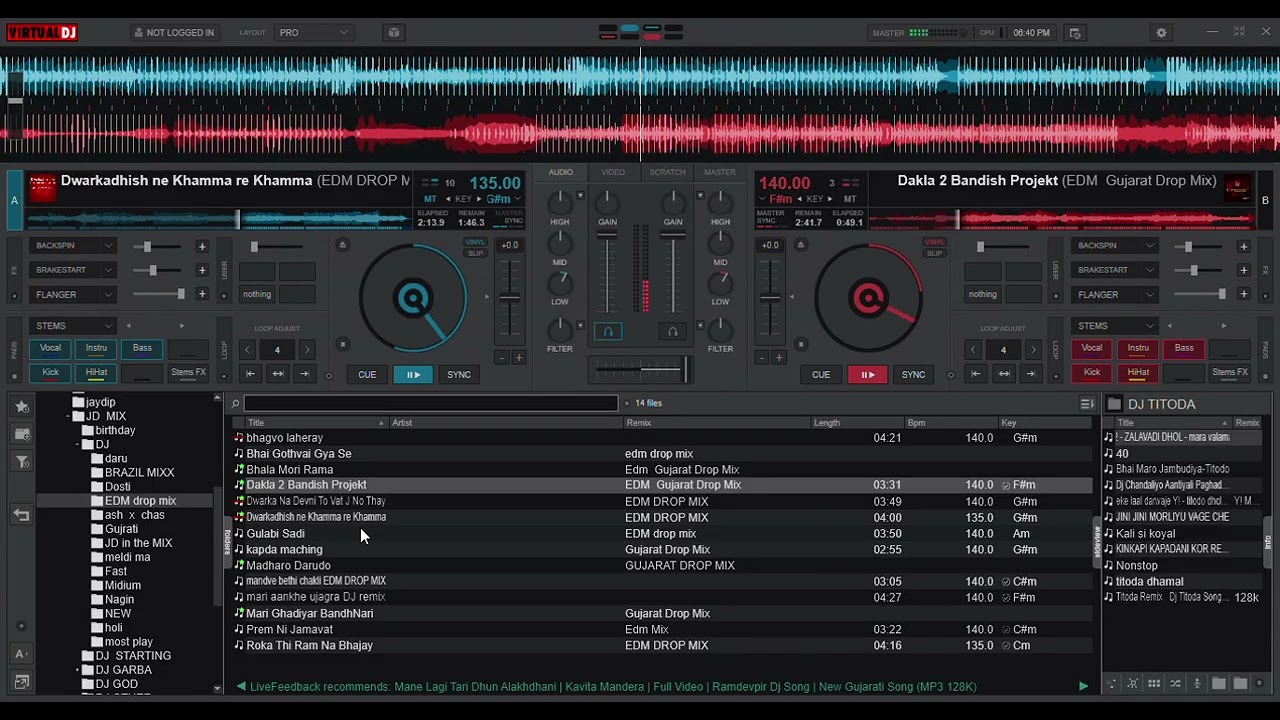Click the pitch plus button on deck B

(x=778, y=358)
